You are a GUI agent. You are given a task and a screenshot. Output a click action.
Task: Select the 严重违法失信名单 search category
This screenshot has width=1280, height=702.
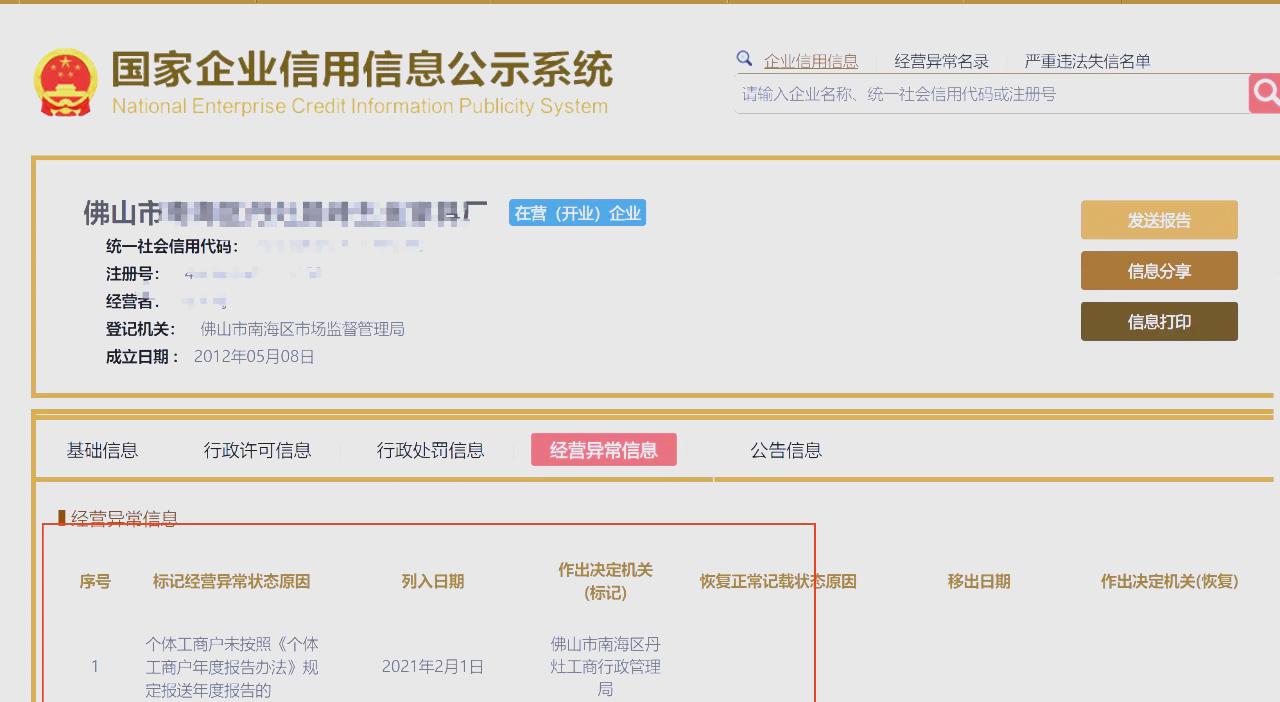coord(1087,61)
